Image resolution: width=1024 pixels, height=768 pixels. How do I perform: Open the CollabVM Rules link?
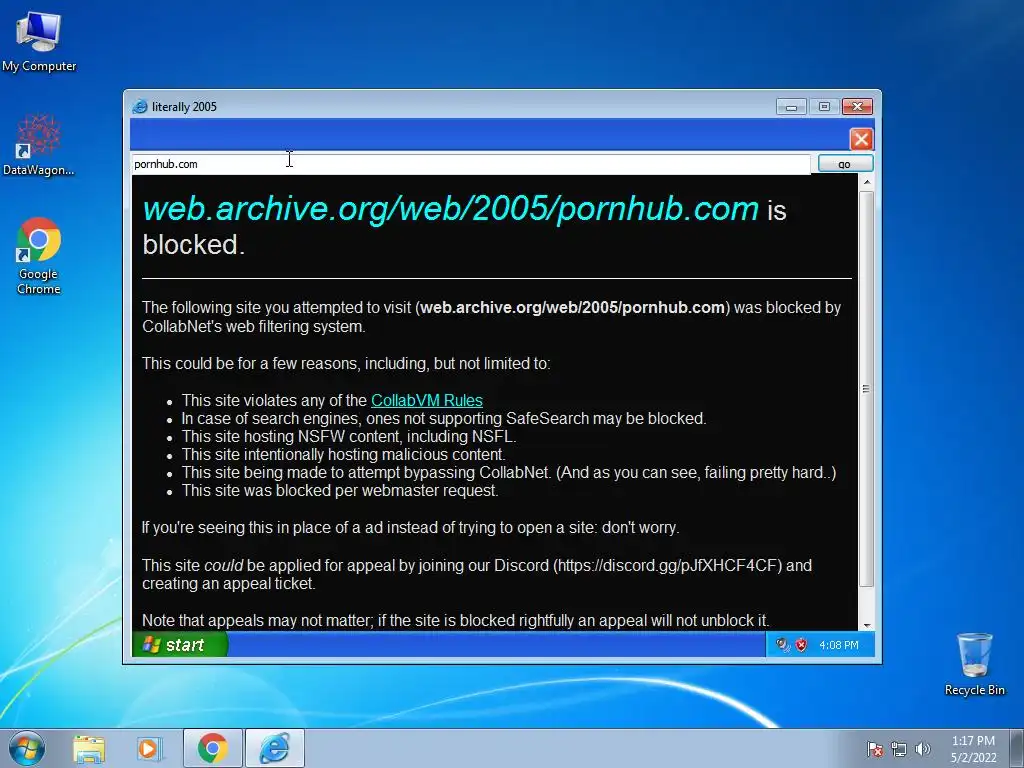426,400
